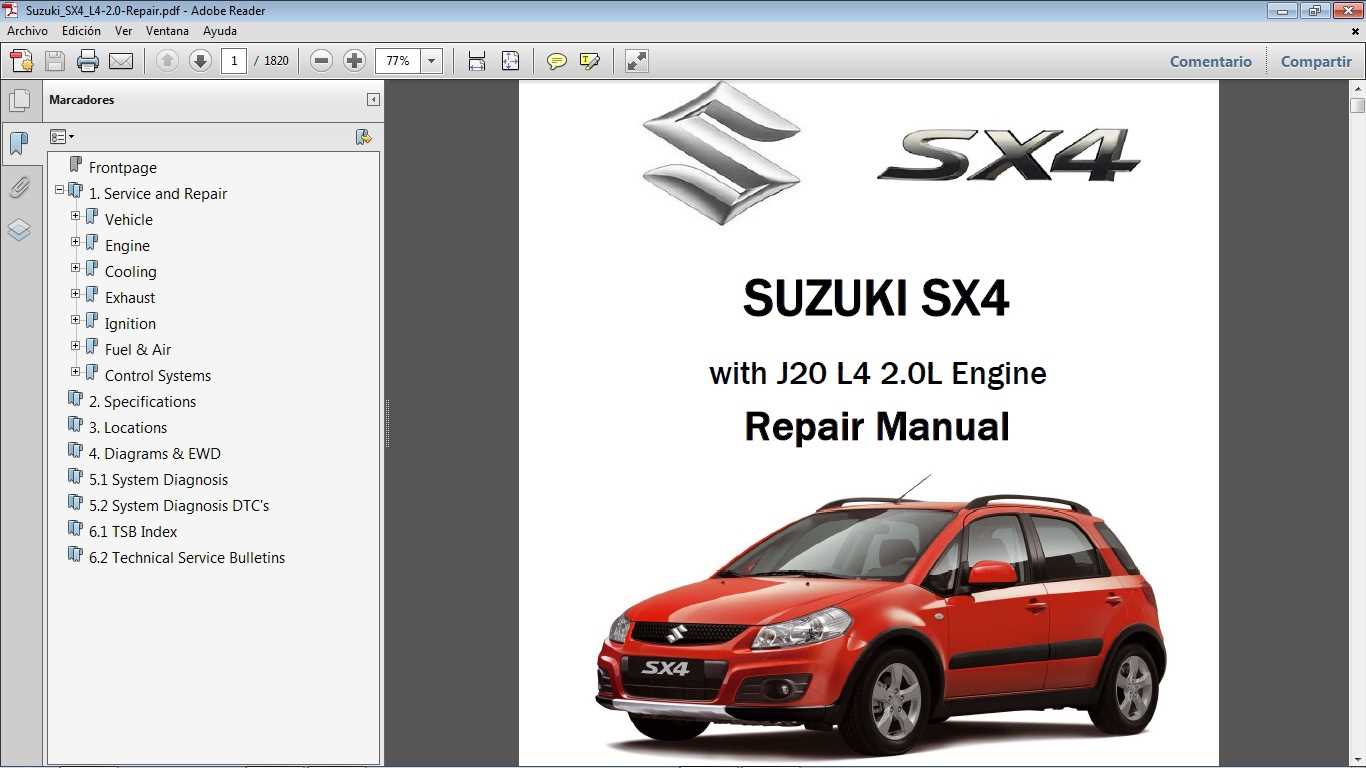Select the Vehicle bookmark
The height and width of the screenshot is (768, 1366).
[x=129, y=220]
